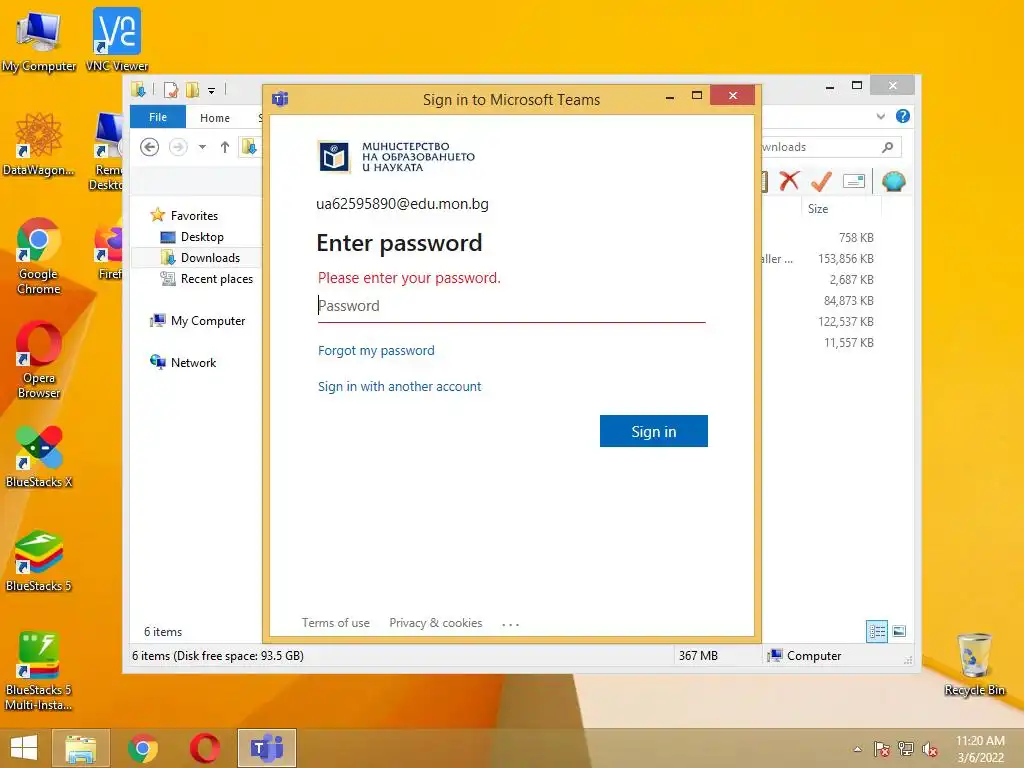1024x768 pixels.
Task: Click Action Center flag in tray
Action: 882,749
